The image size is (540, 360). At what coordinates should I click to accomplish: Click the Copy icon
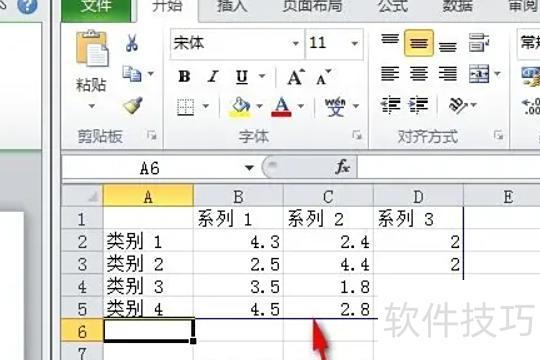(132, 74)
